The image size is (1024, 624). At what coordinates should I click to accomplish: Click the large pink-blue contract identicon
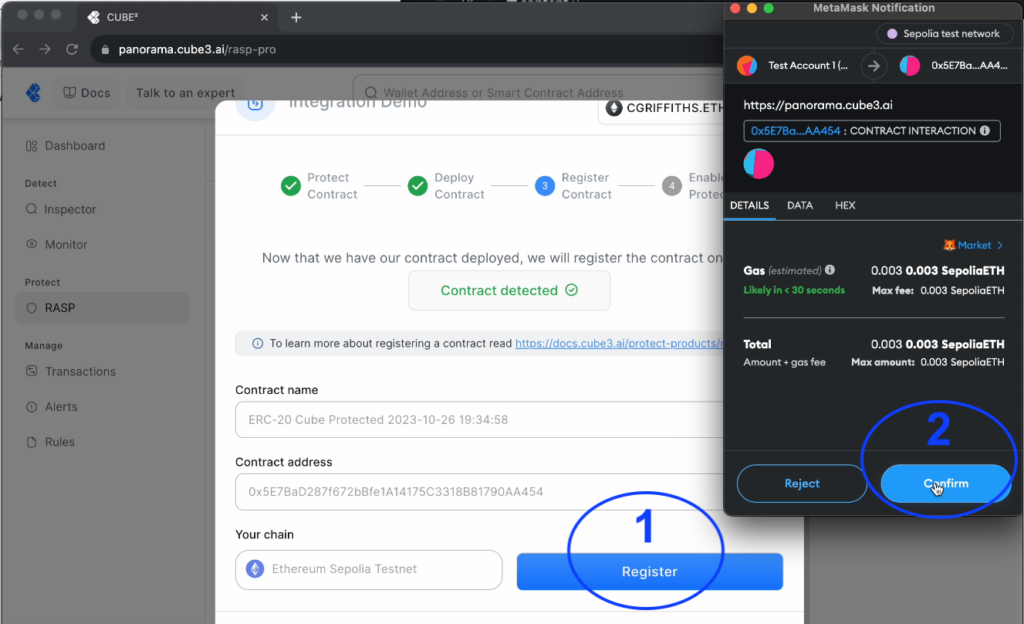[759, 163]
